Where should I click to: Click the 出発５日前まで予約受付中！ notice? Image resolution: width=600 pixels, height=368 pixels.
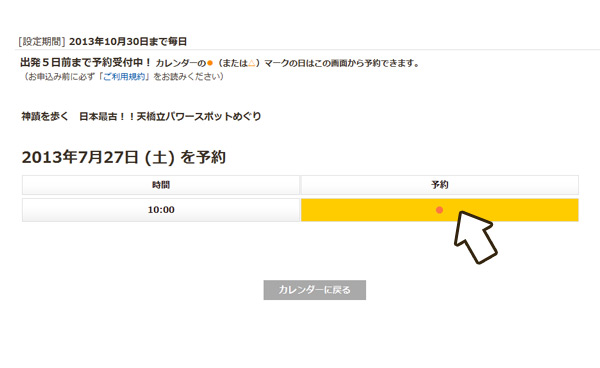pyautogui.click(x=86, y=63)
